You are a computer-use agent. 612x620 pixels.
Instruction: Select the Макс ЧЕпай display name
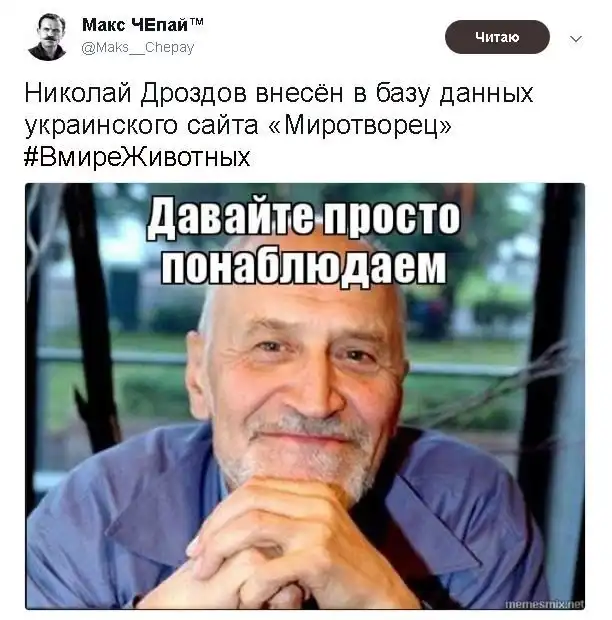pos(135,25)
